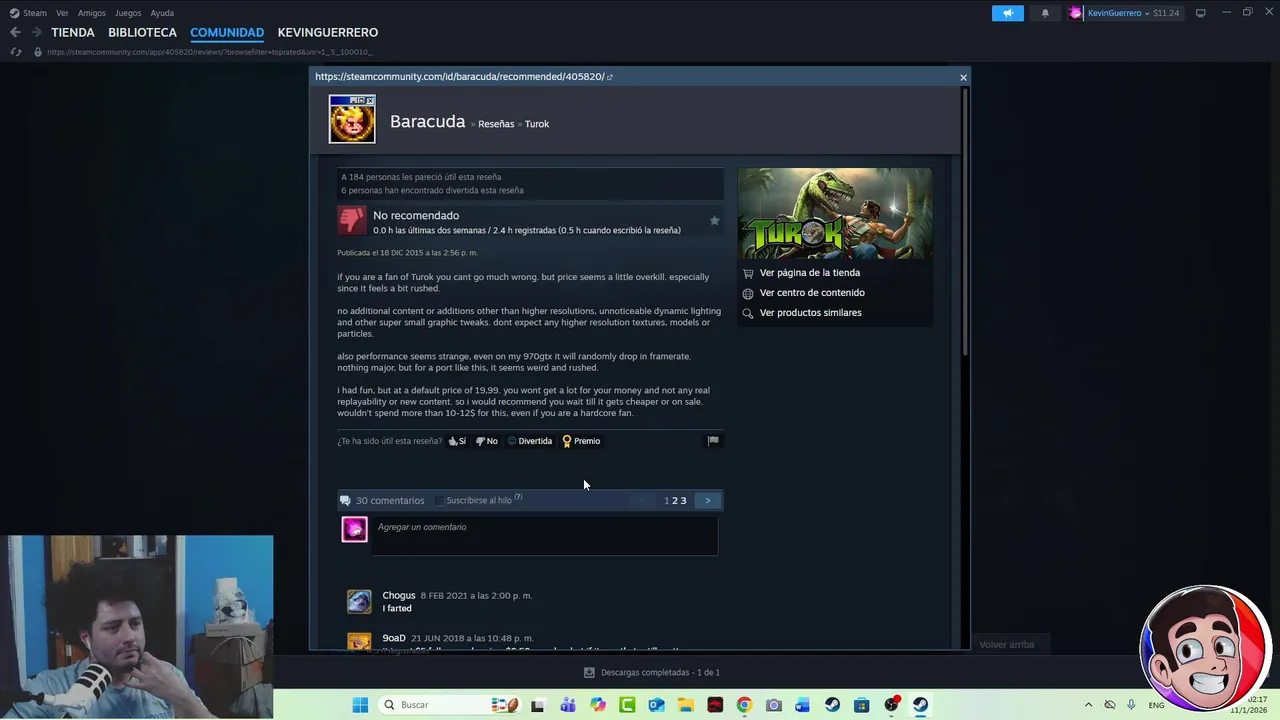
Task: Open Microsoft Store from taskbar
Action: (862, 705)
